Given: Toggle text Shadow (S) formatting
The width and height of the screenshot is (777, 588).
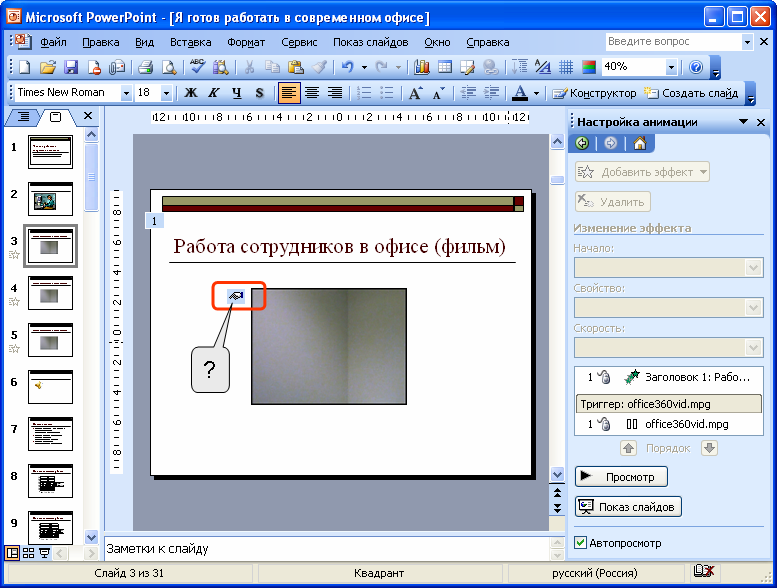Looking at the screenshot, I should [x=259, y=93].
